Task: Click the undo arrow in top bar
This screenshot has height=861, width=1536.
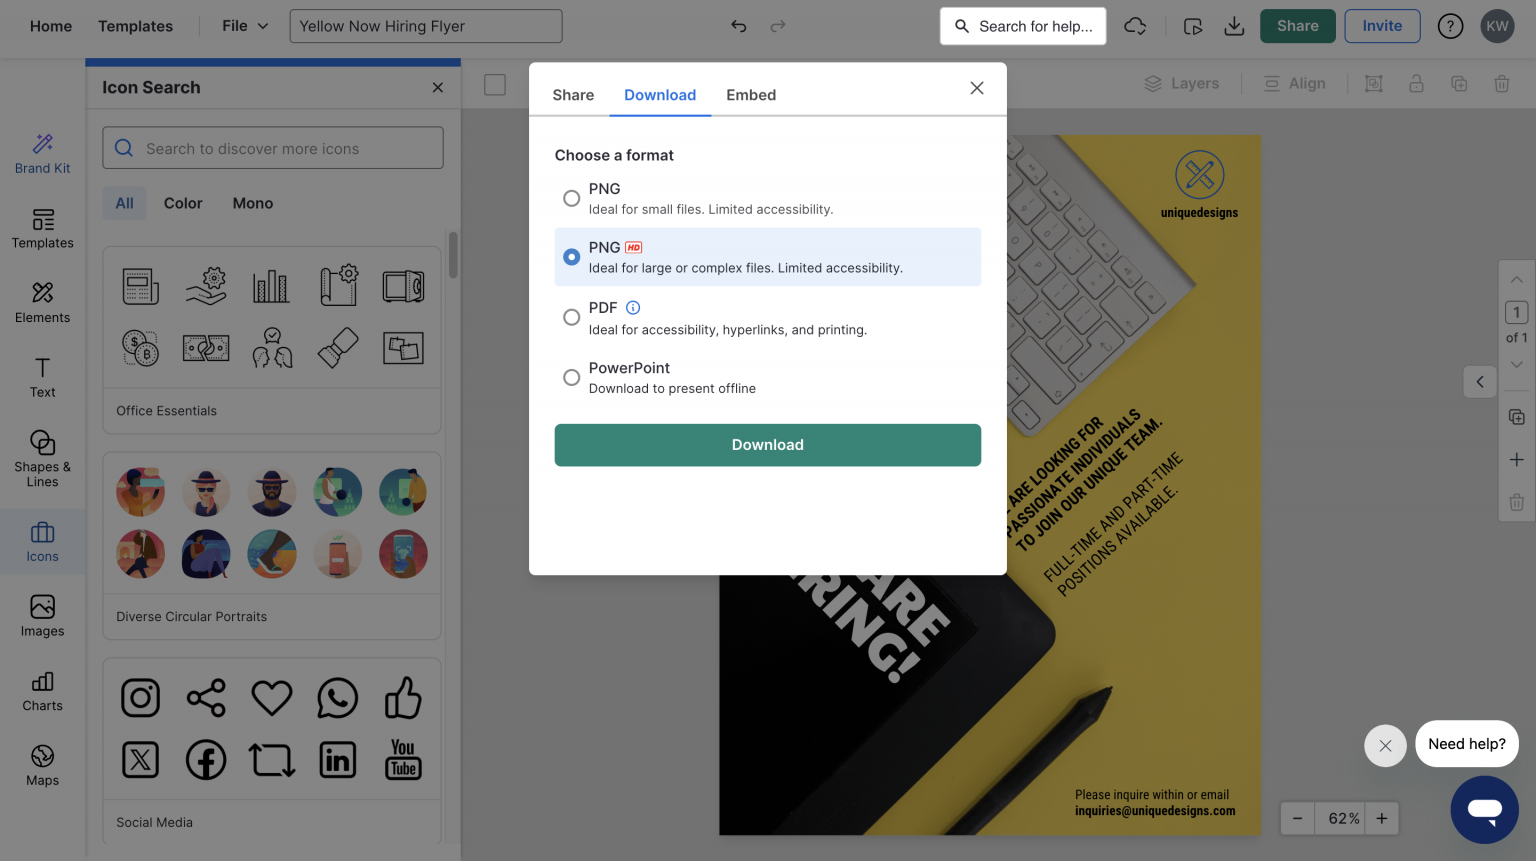Action: tap(738, 26)
